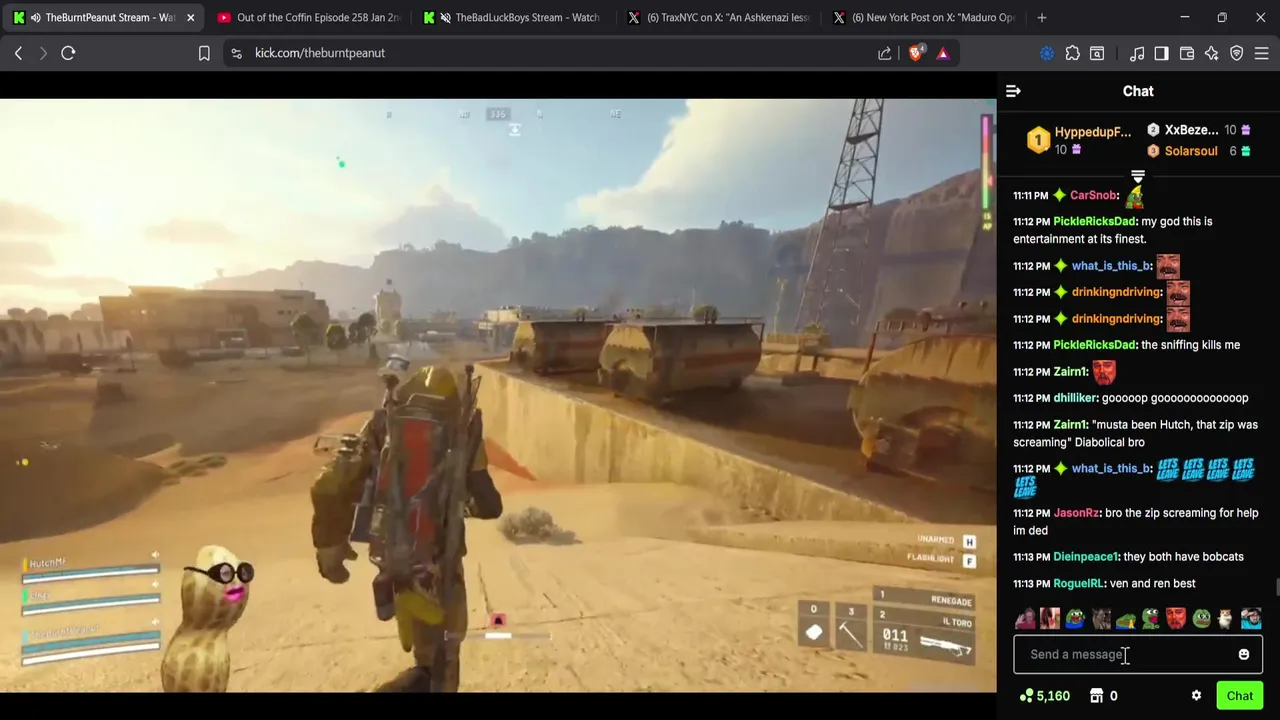Reload the page

[68, 53]
